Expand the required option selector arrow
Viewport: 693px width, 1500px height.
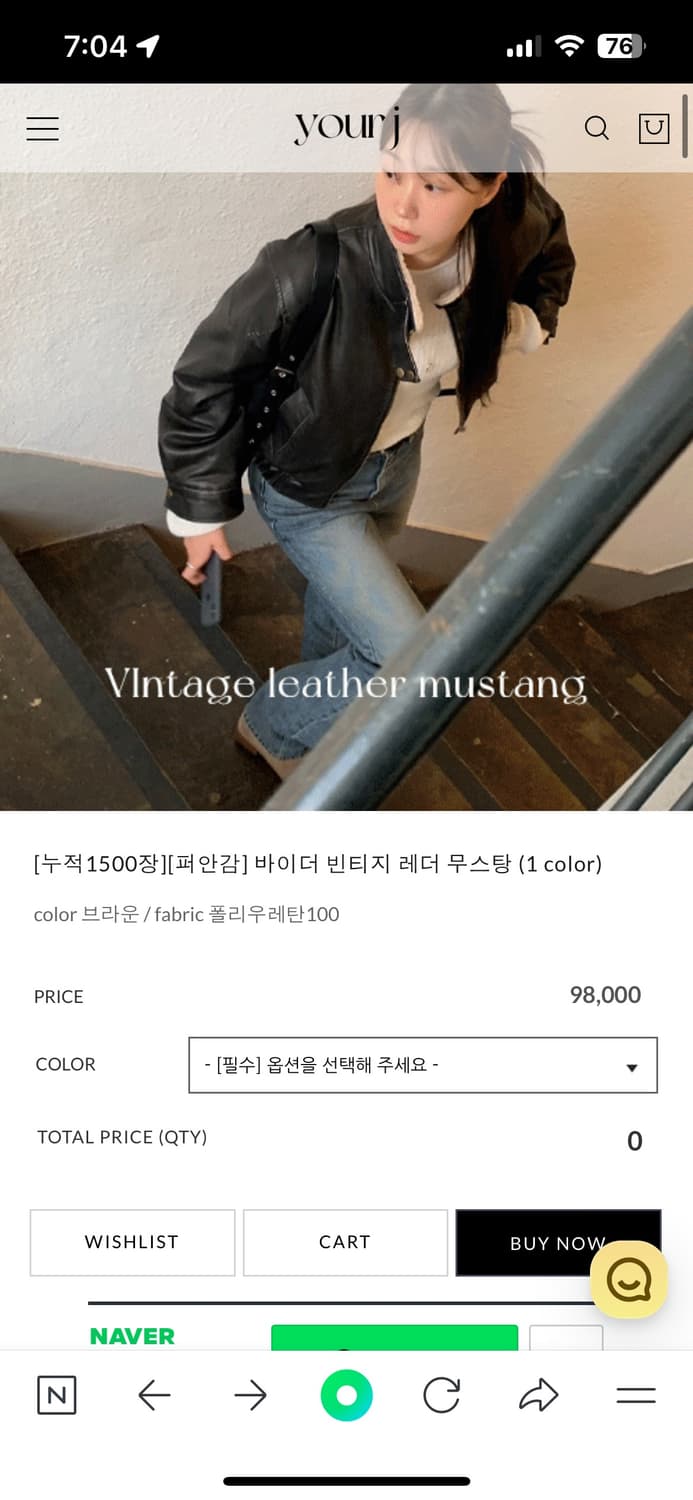(632, 1065)
